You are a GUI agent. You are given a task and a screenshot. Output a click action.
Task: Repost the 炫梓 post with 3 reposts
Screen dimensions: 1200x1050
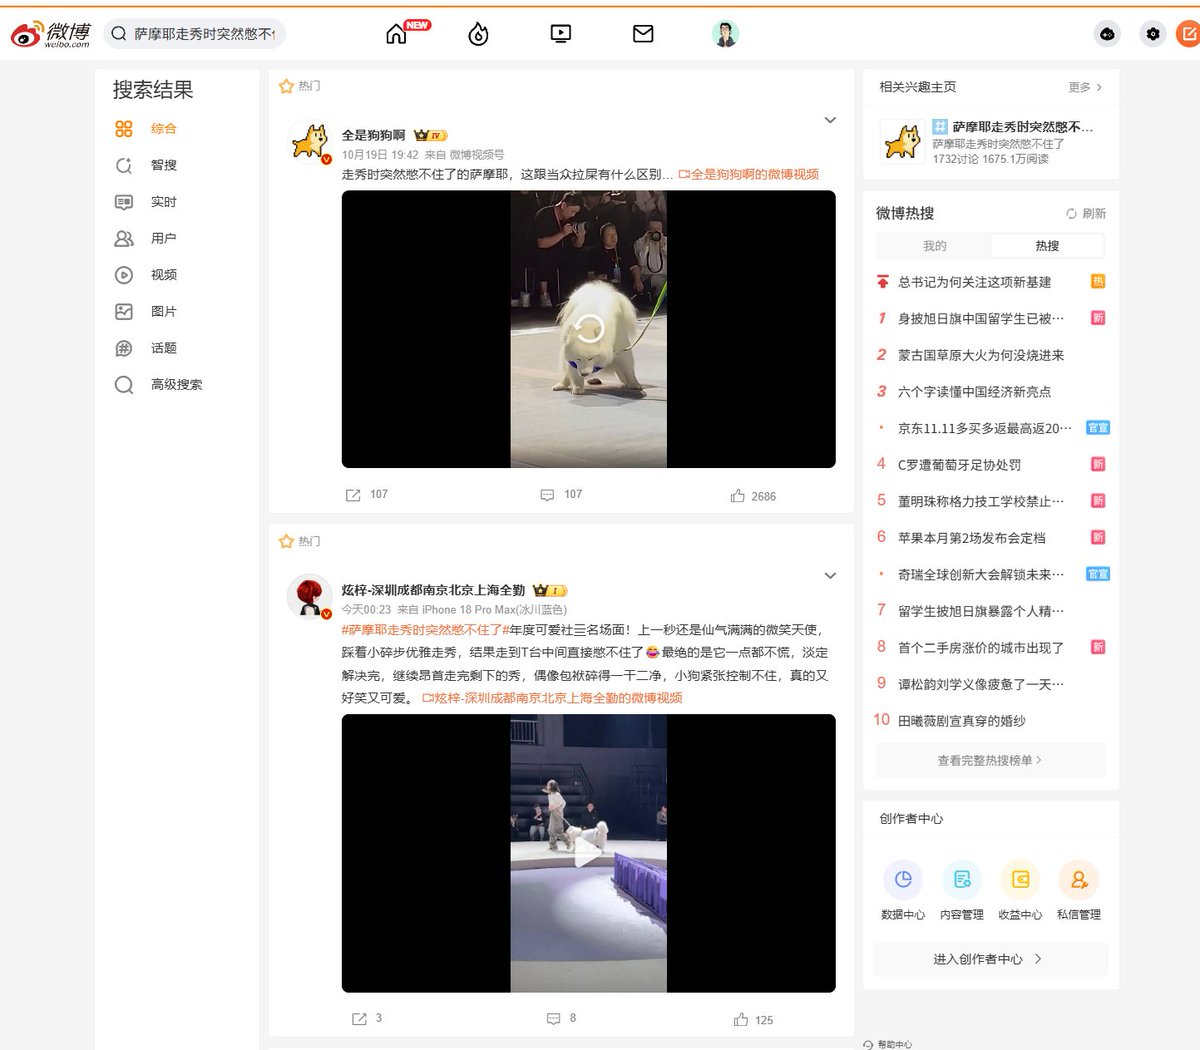(x=366, y=1018)
